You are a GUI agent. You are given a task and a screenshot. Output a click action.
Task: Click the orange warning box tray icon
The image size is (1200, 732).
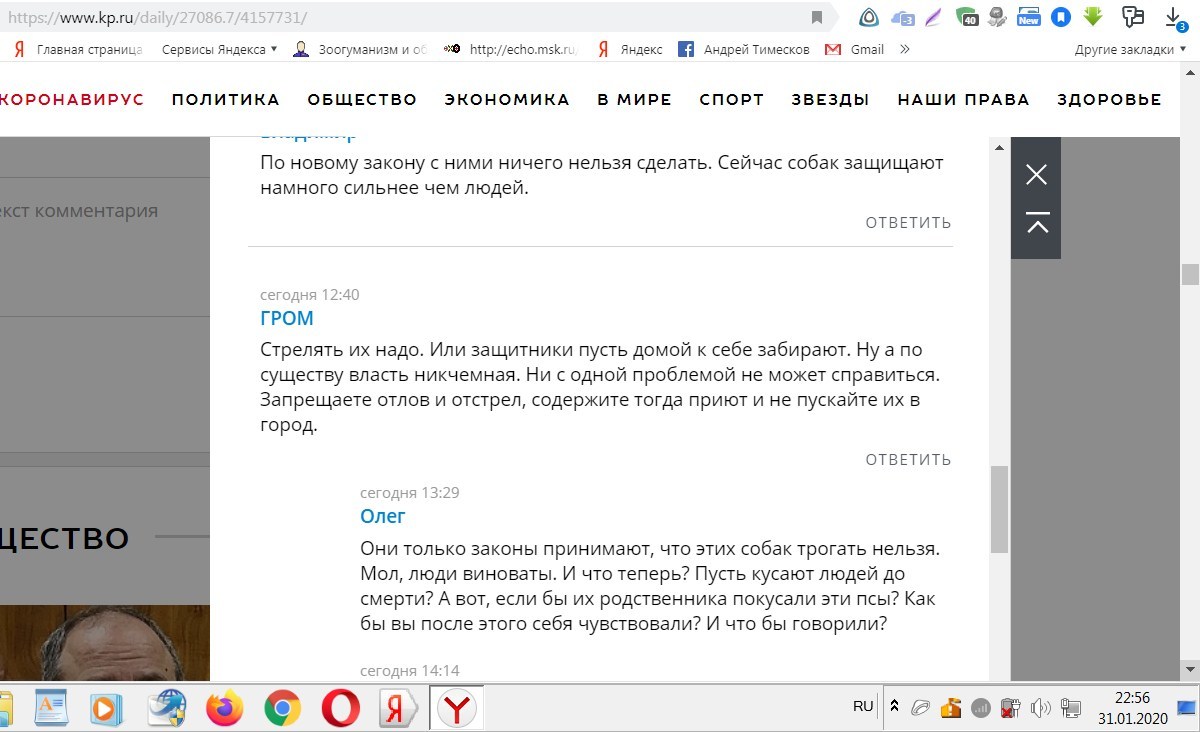coord(951,708)
